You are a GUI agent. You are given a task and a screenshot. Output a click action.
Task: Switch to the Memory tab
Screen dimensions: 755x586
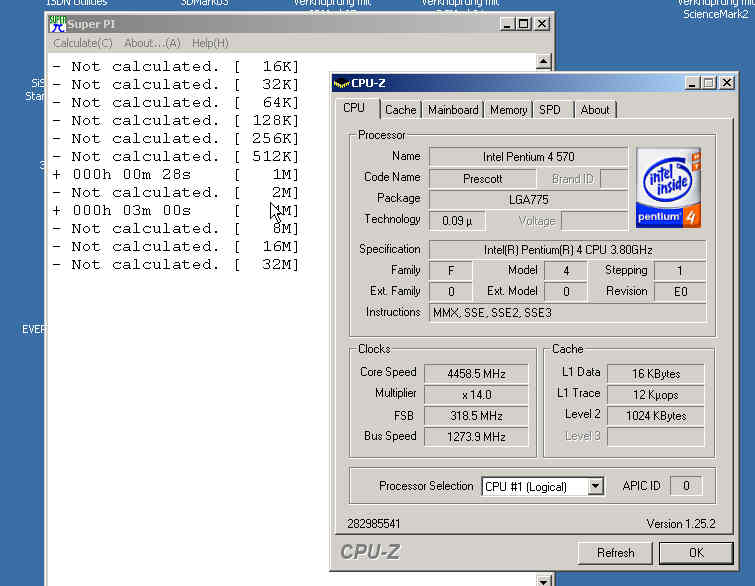tap(508, 110)
